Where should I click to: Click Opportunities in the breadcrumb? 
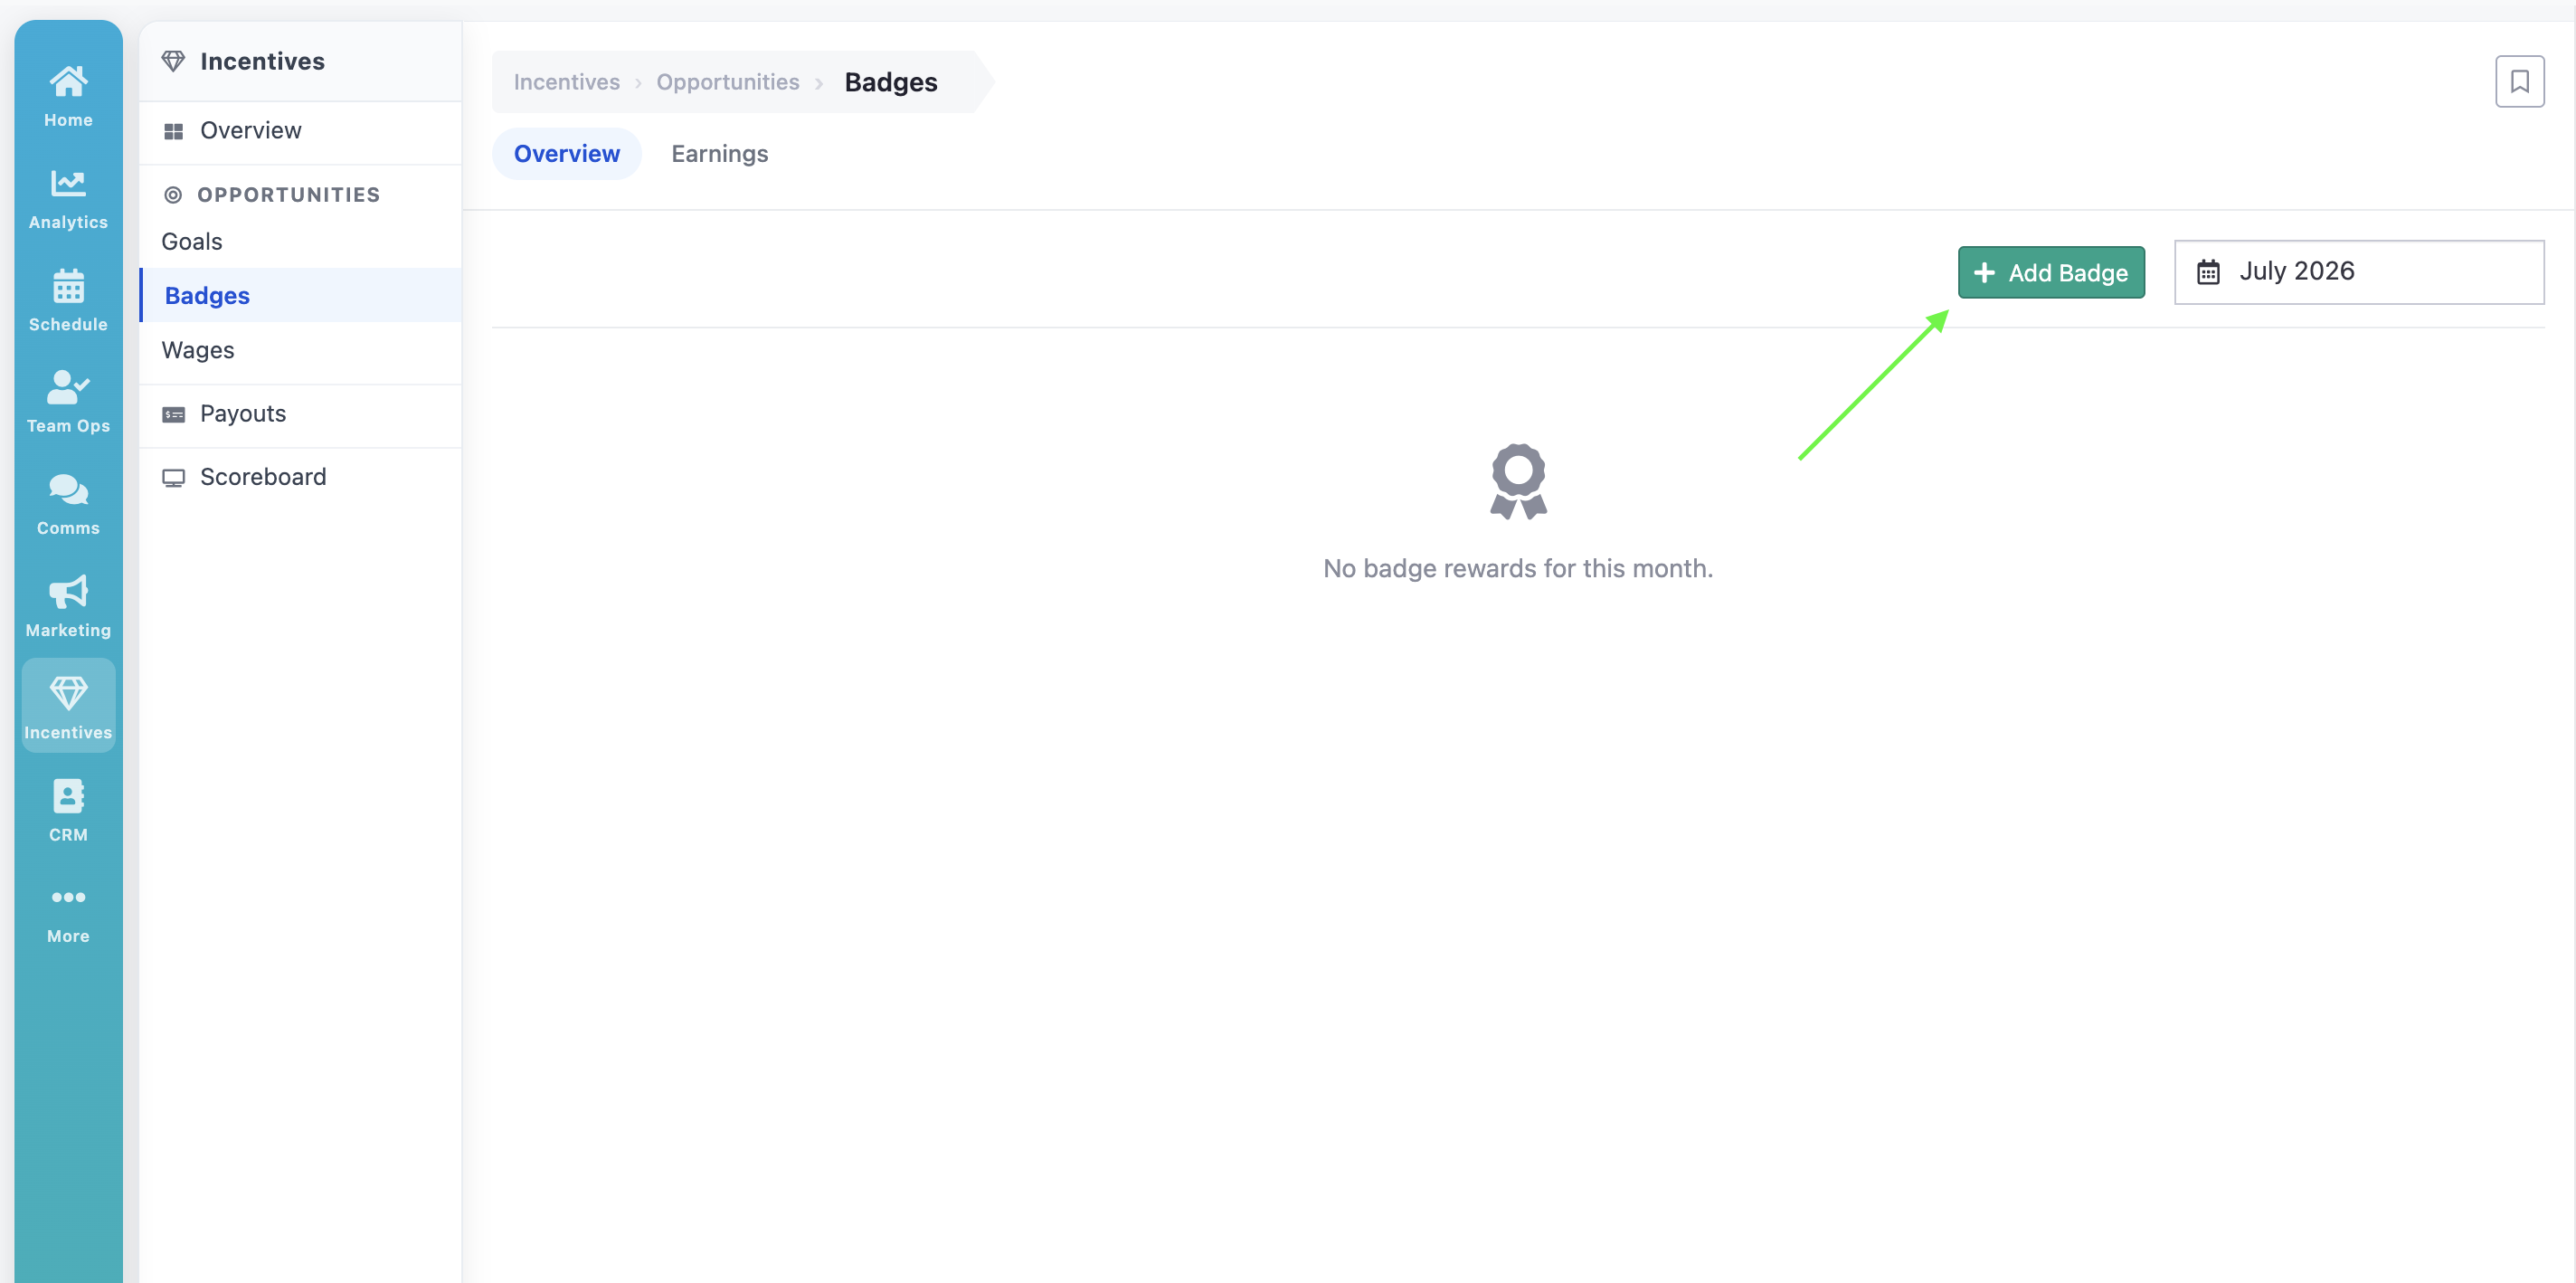point(727,82)
